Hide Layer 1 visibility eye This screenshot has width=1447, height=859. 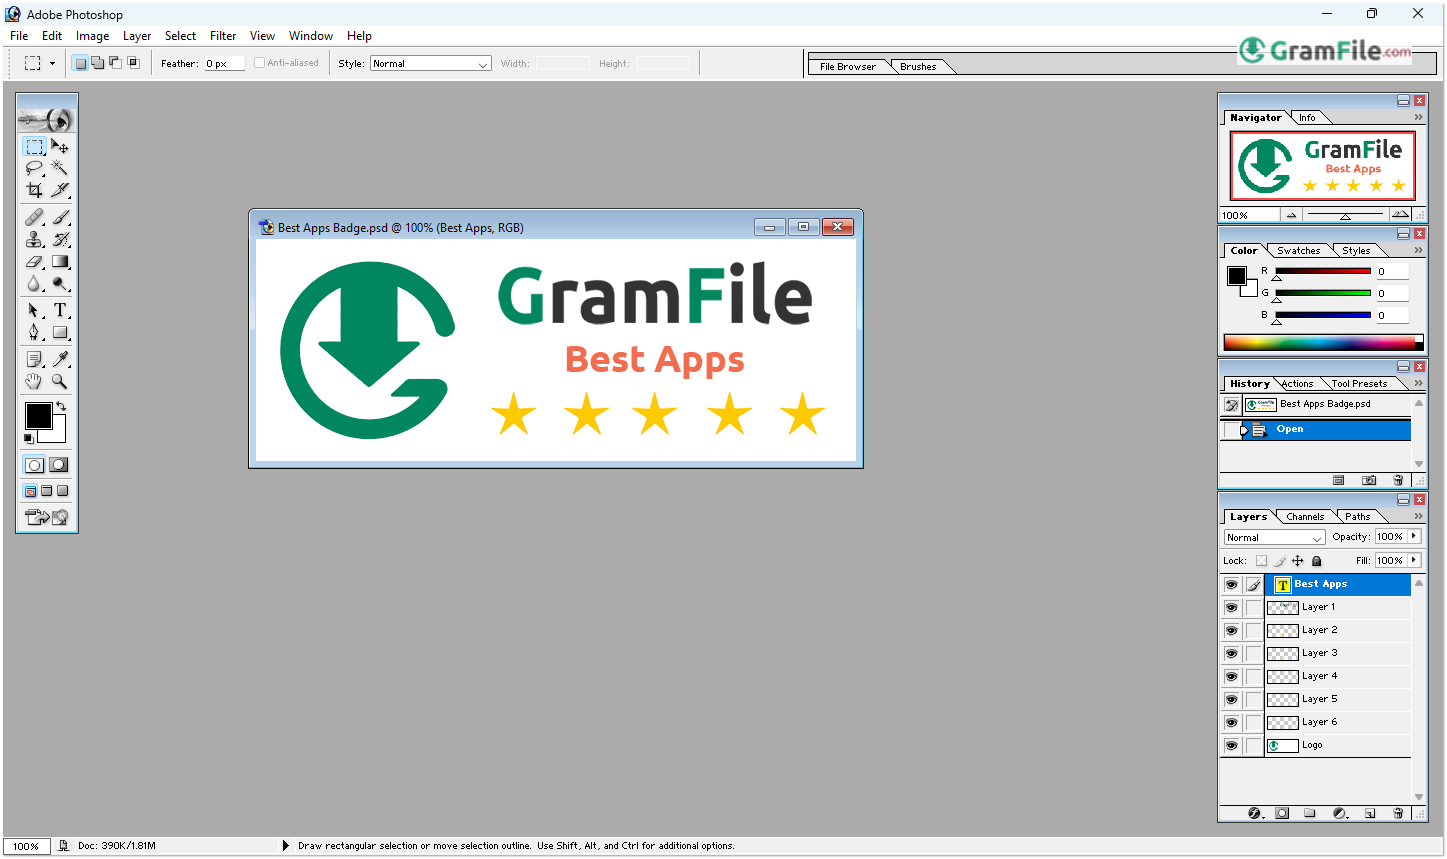1231,608
